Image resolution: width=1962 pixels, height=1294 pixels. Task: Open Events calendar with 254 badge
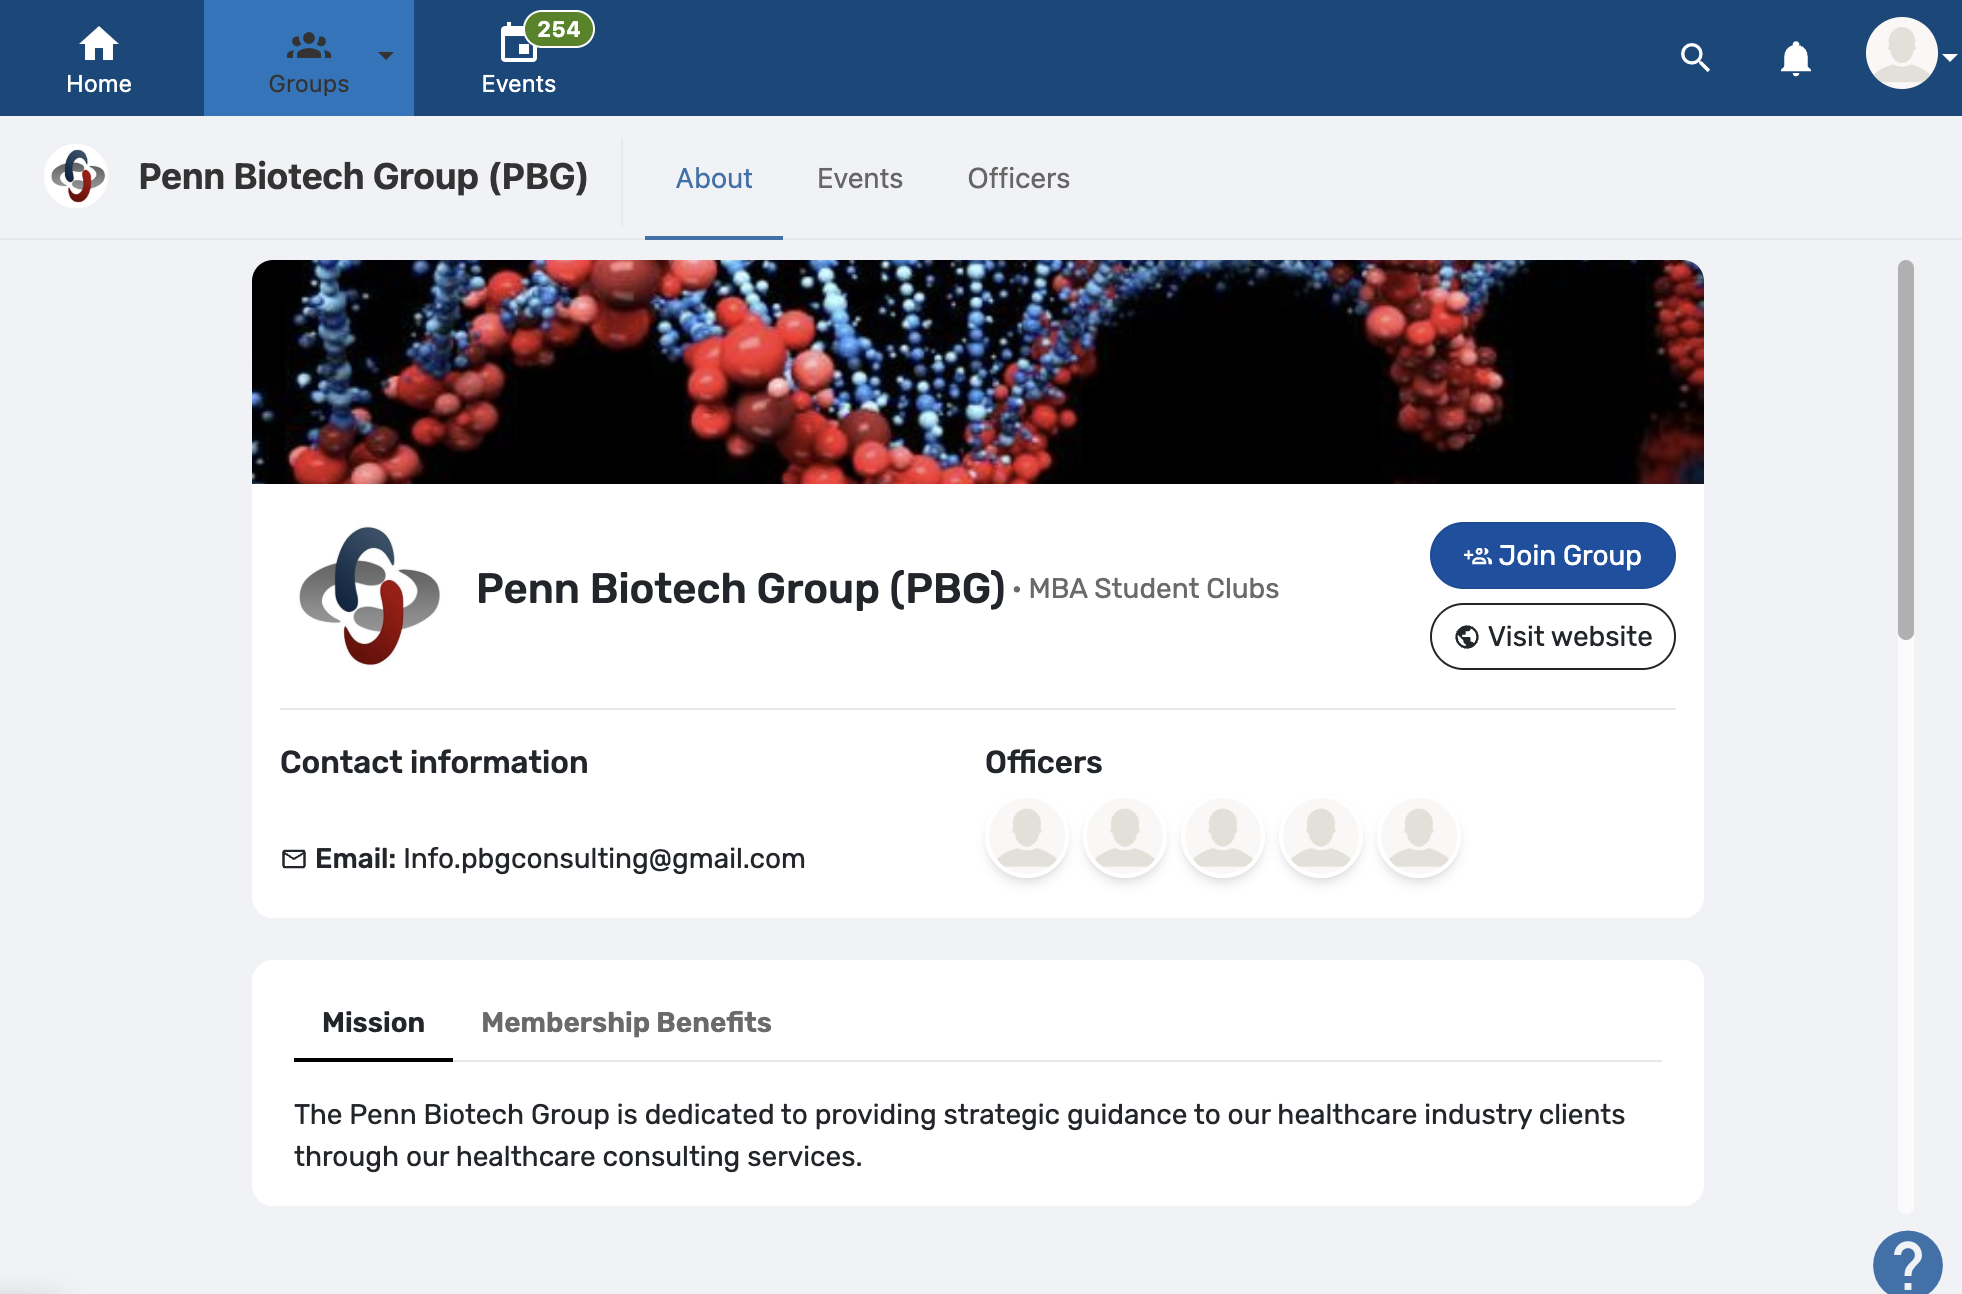[x=519, y=58]
